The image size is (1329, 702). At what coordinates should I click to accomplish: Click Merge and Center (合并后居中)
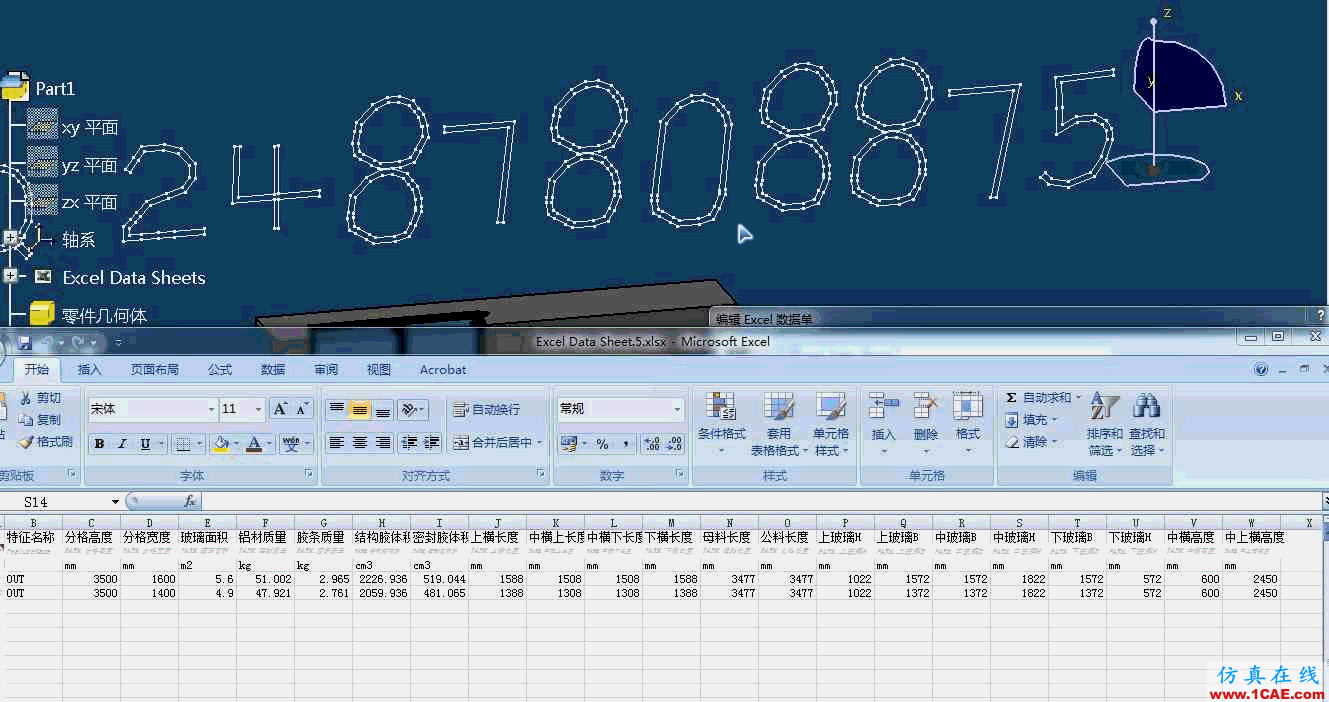tap(497, 443)
